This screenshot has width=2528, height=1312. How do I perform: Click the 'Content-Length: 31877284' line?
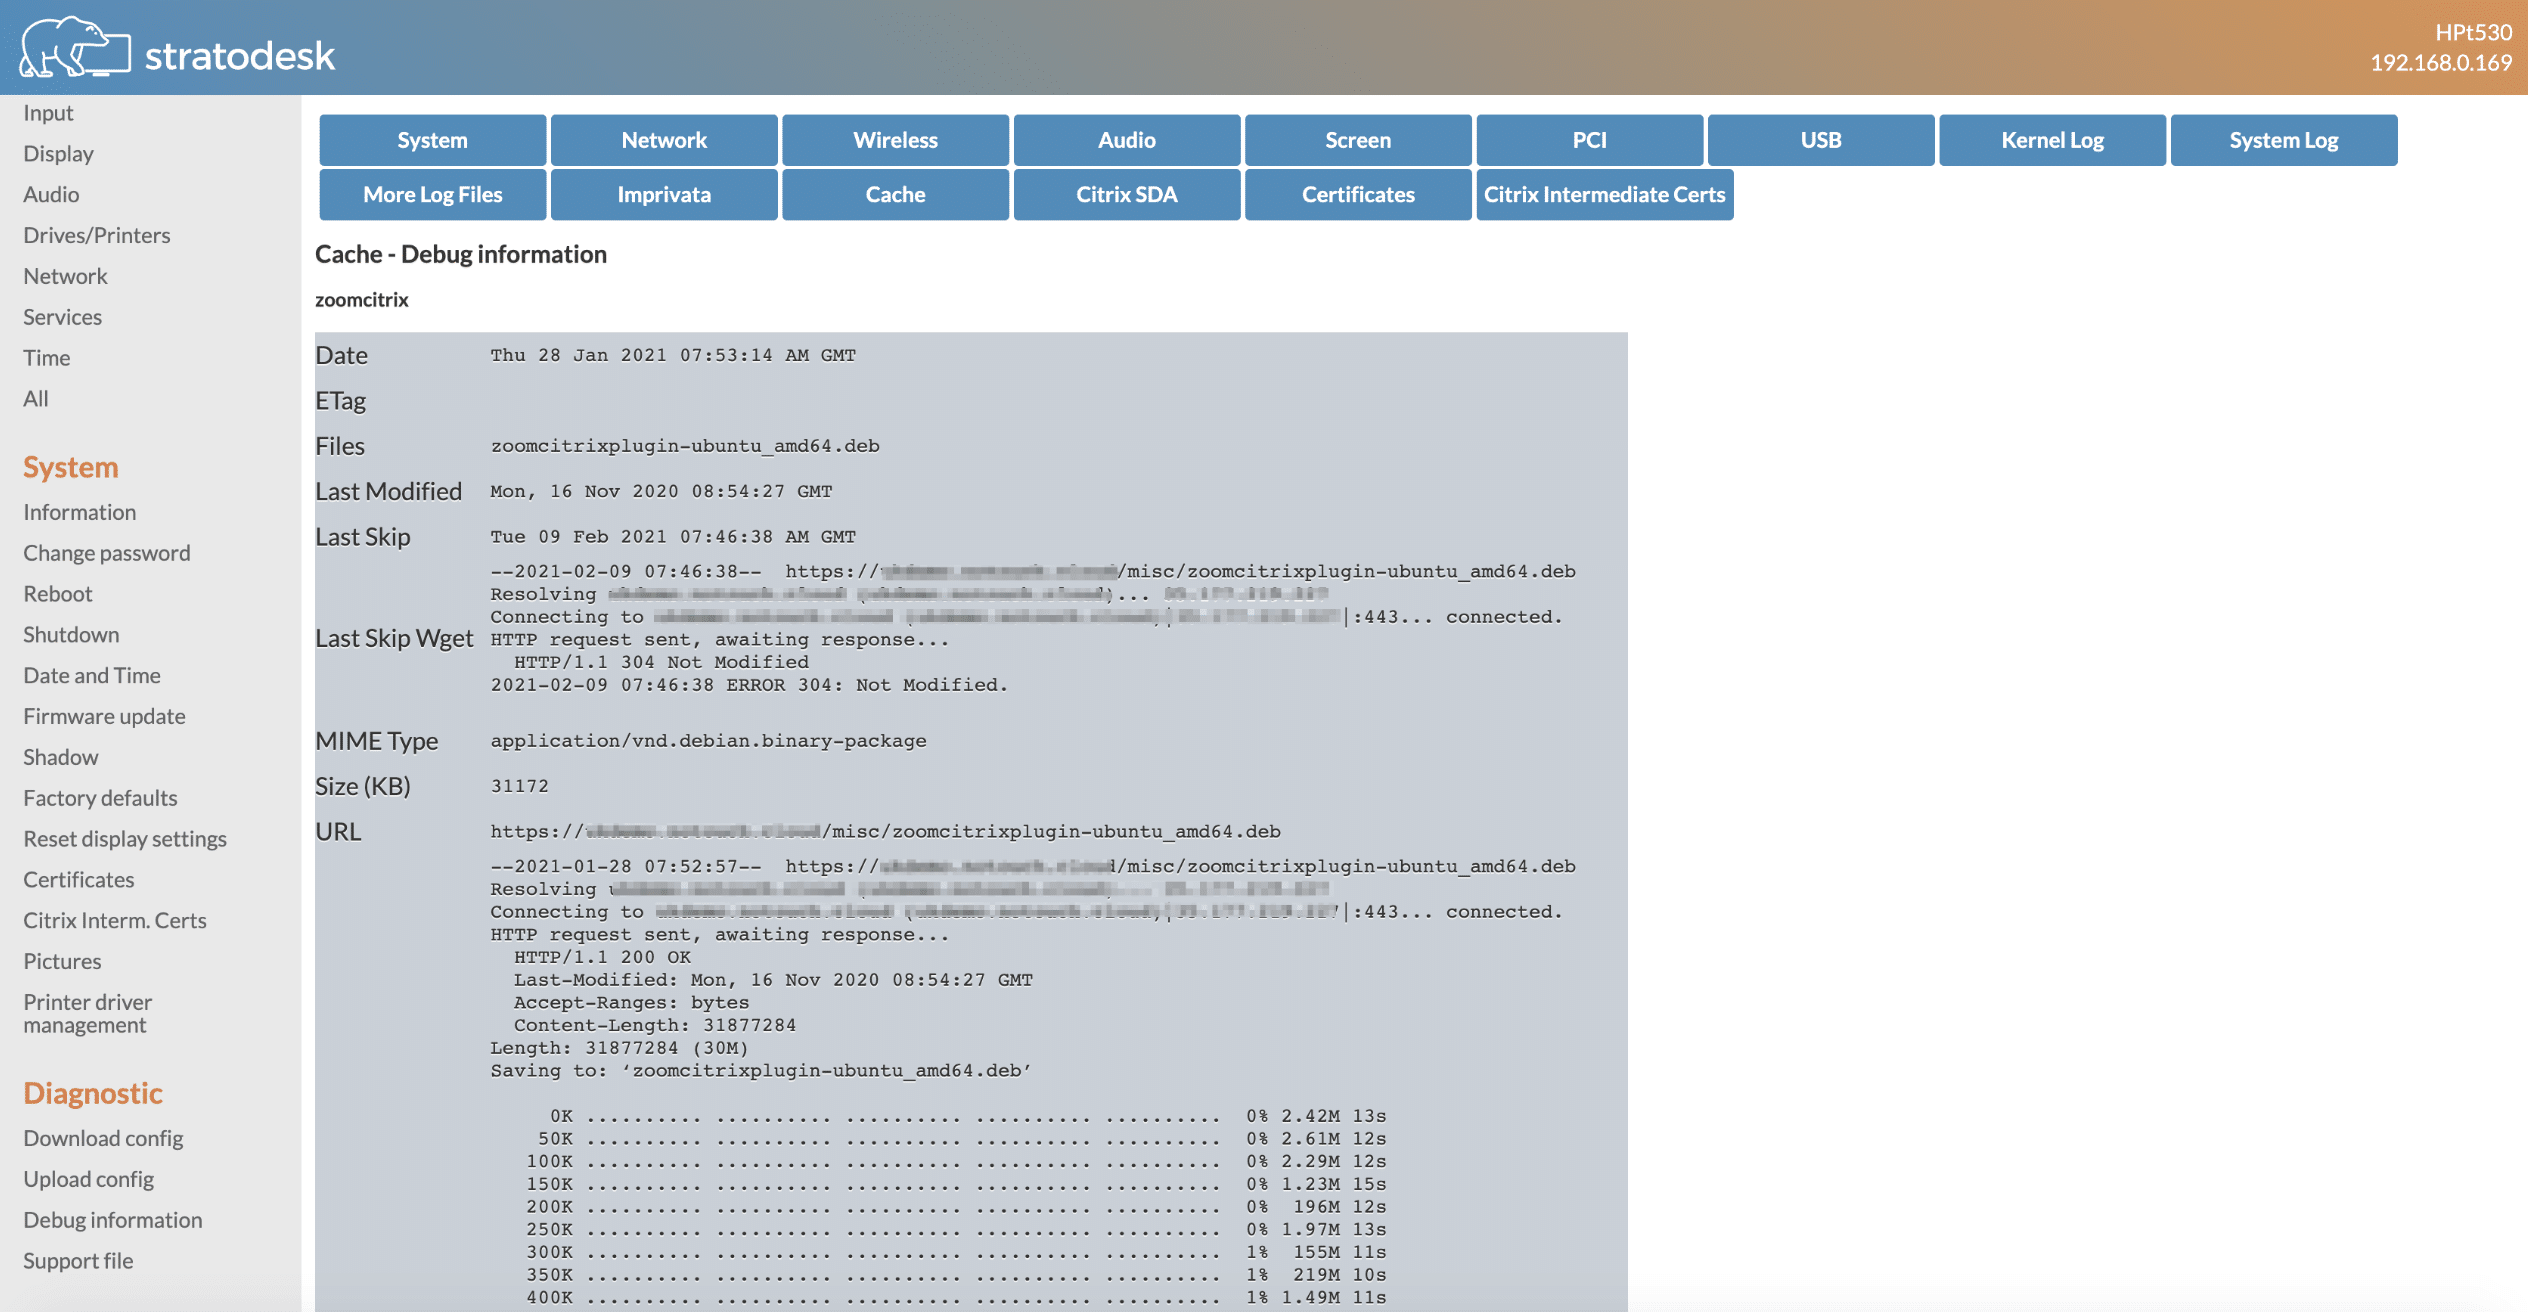tap(655, 1025)
